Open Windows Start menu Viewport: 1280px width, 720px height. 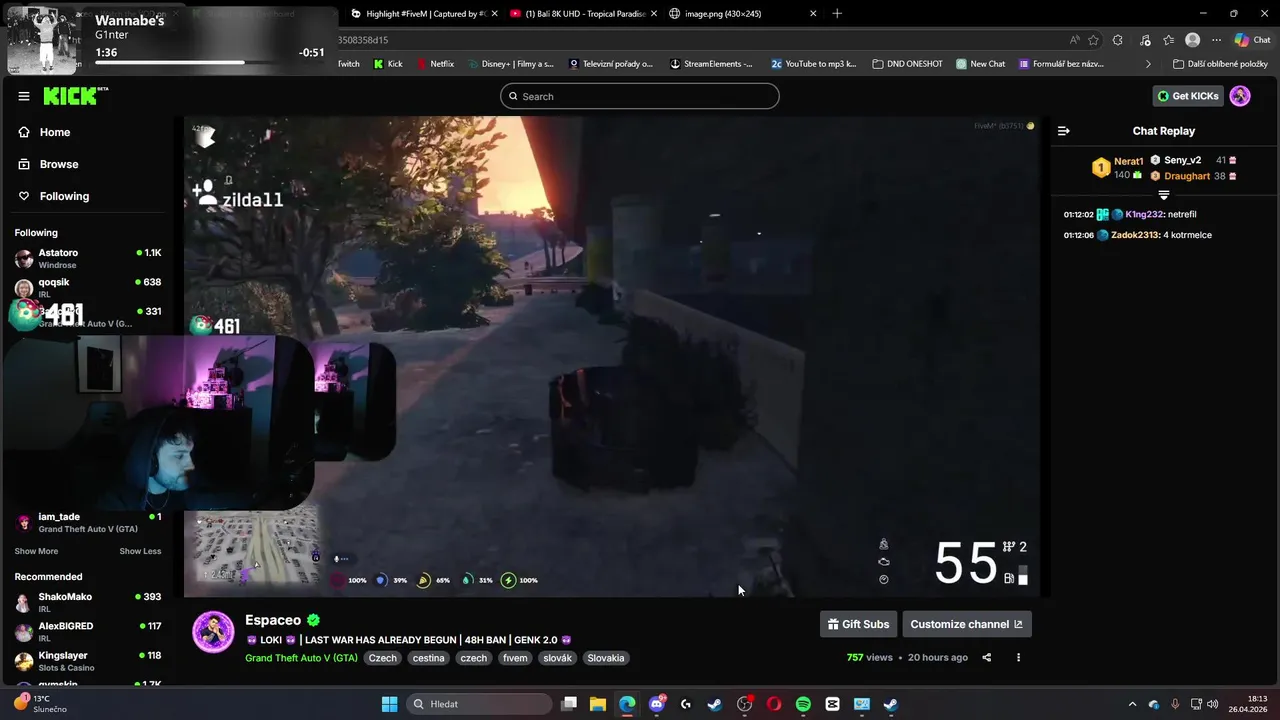click(x=390, y=704)
